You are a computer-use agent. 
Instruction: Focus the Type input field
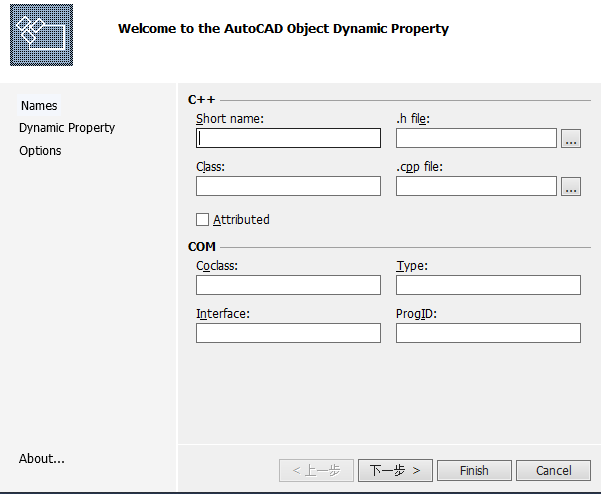pos(488,285)
